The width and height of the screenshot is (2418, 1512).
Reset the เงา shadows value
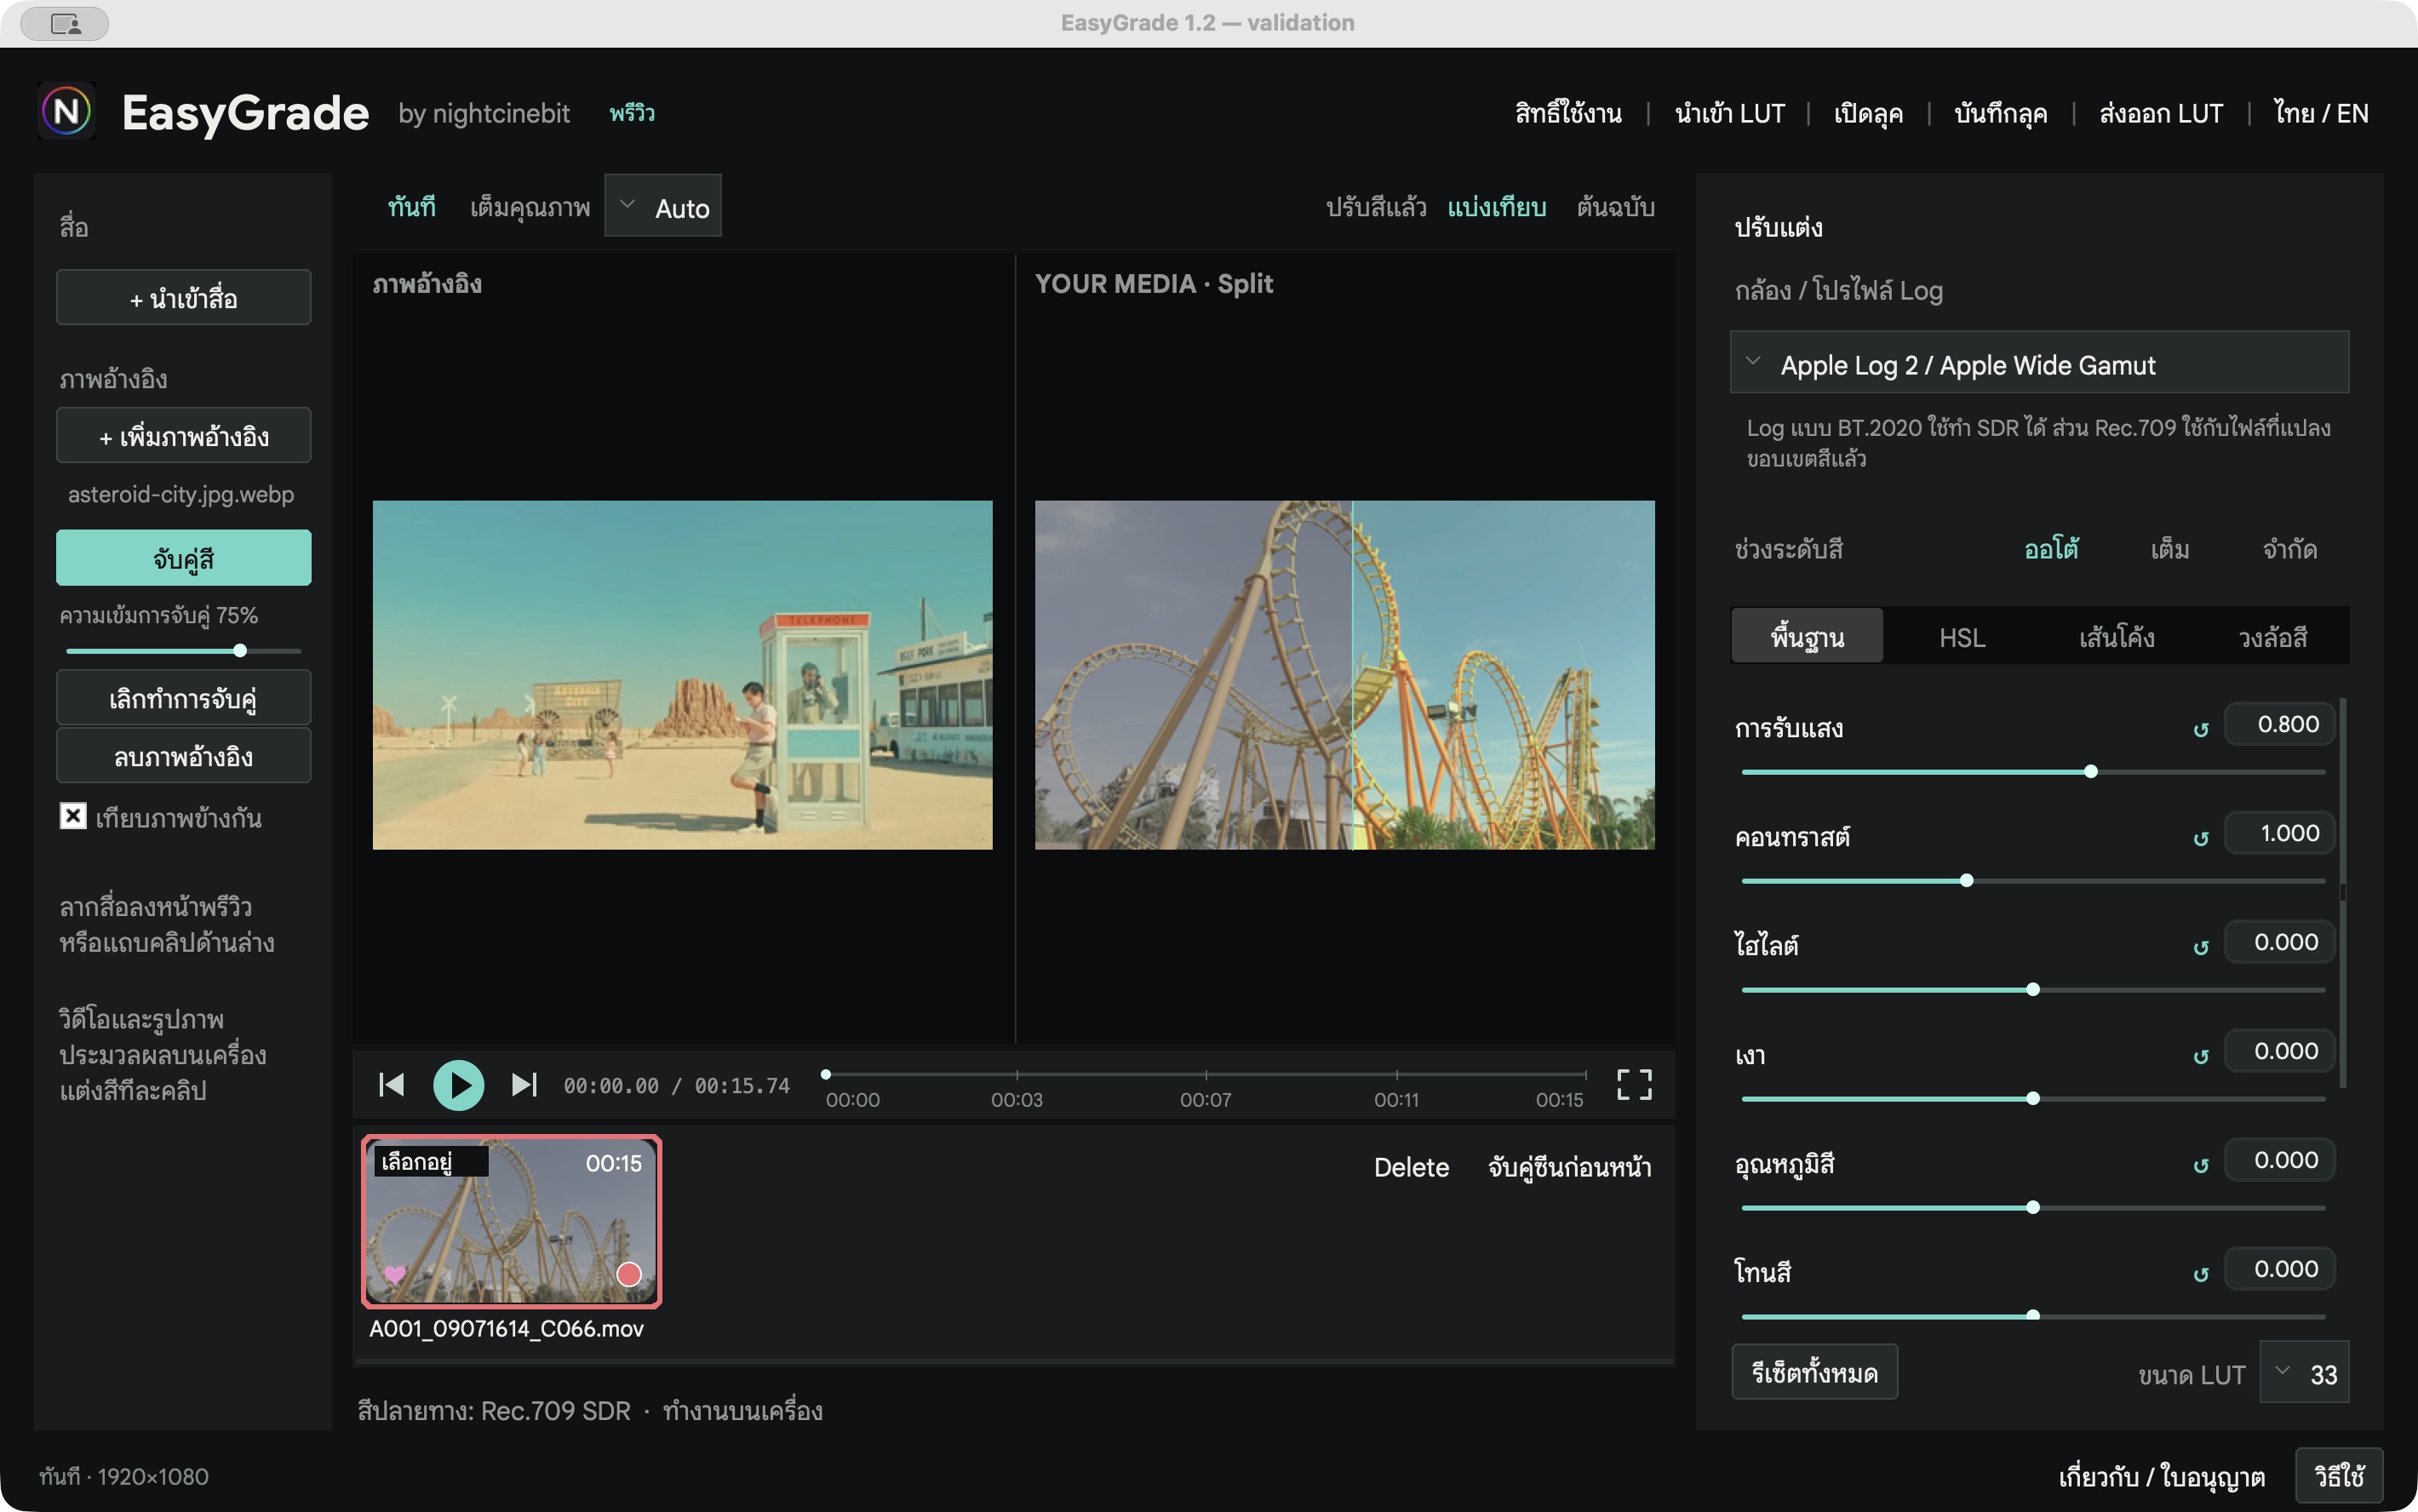click(x=2200, y=1057)
